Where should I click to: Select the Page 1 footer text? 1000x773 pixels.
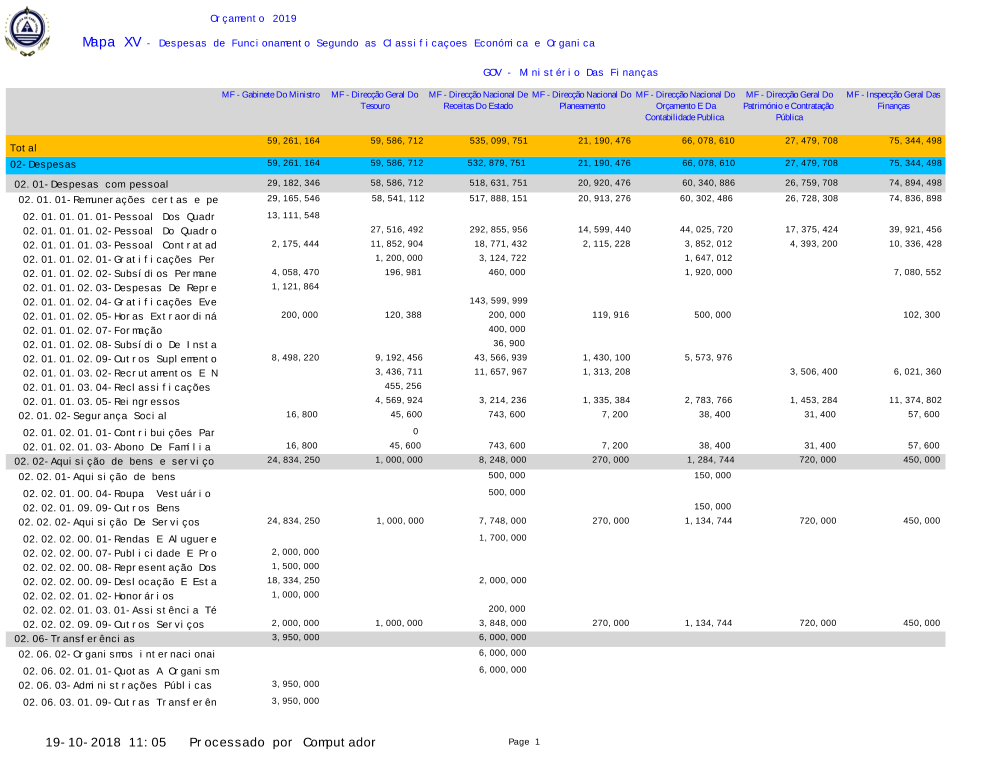pos(523,742)
